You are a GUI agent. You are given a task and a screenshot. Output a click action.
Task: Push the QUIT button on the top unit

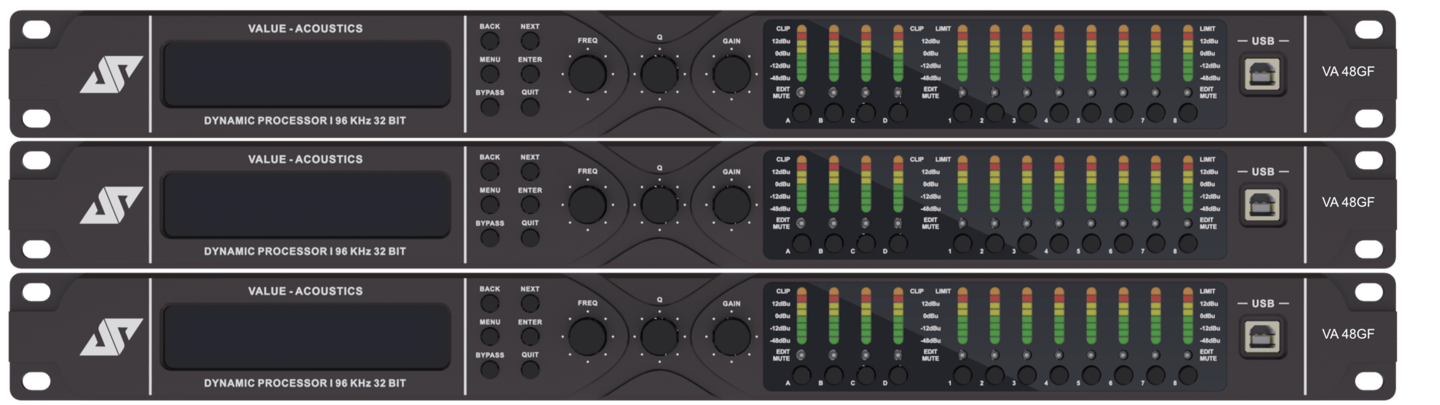(x=530, y=107)
